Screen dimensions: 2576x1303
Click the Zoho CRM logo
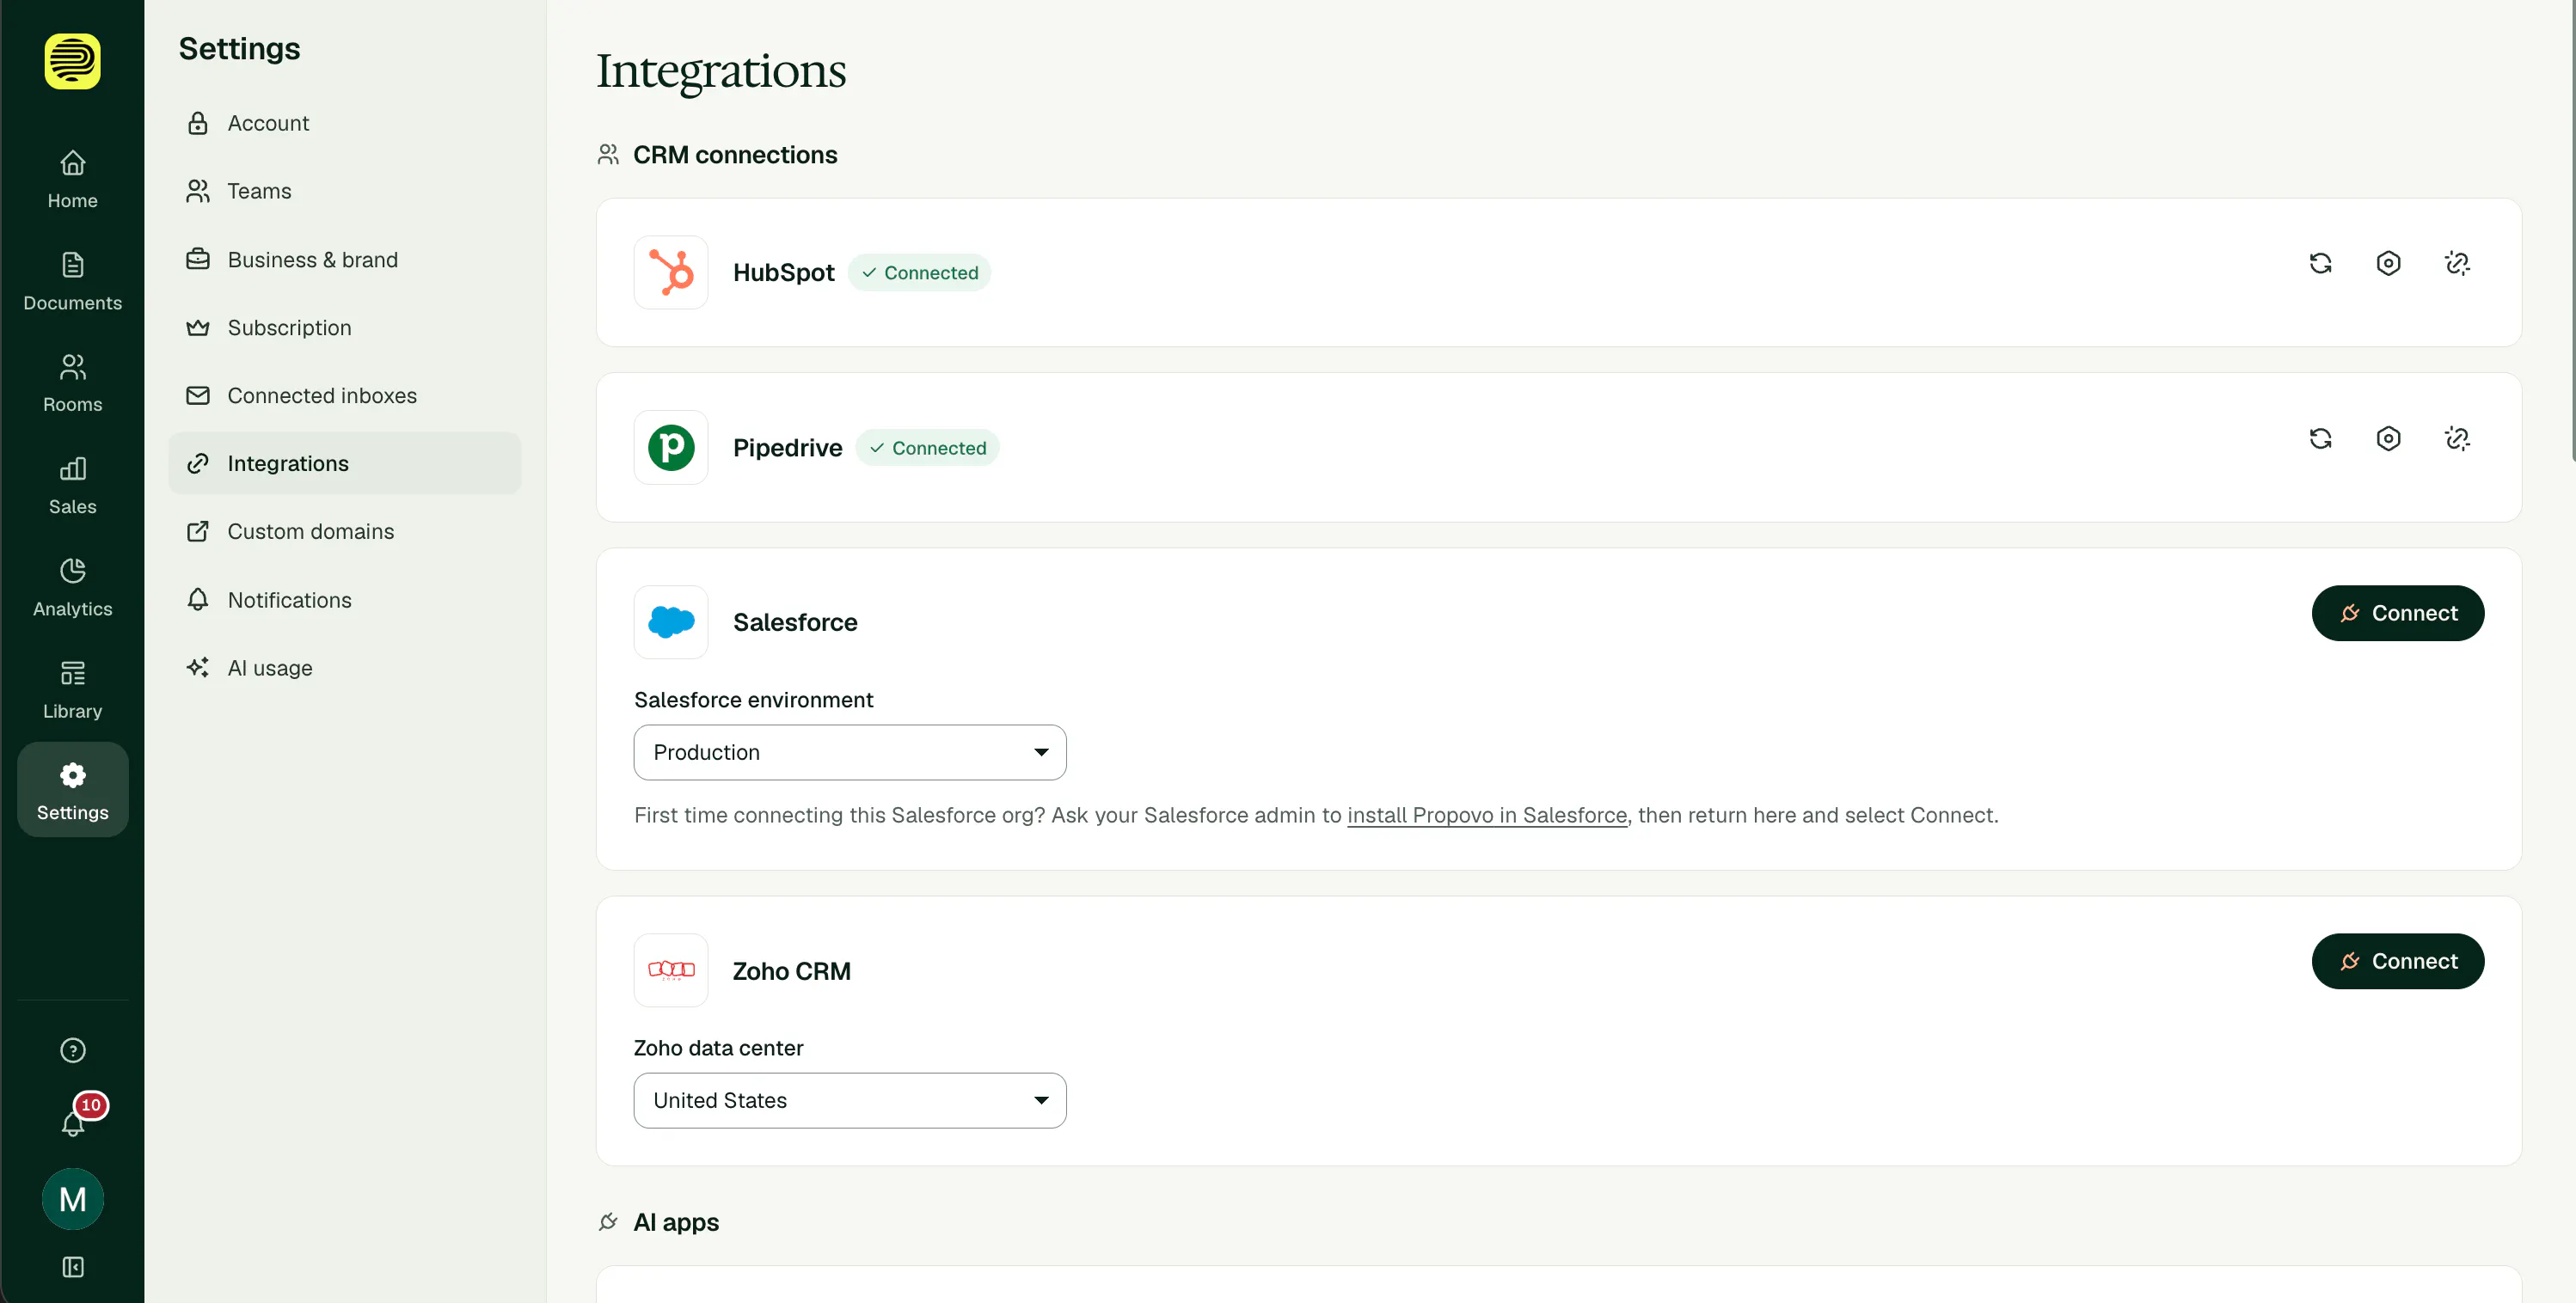[671, 970]
